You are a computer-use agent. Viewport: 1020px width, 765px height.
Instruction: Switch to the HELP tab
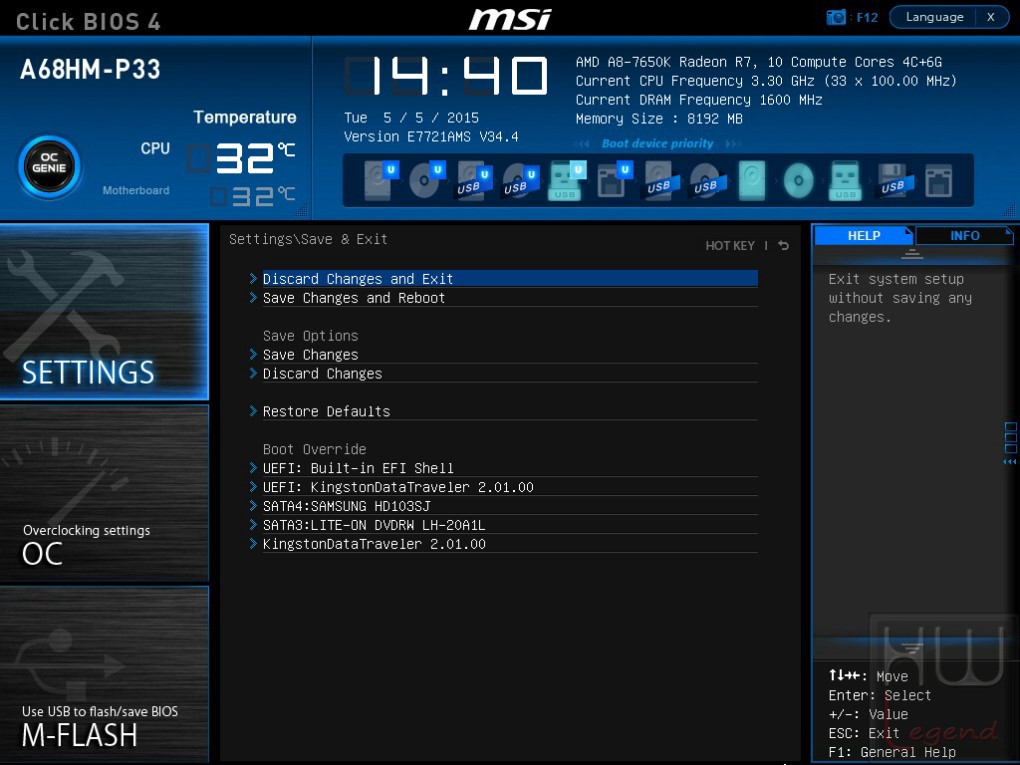click(x=864, y=235)
